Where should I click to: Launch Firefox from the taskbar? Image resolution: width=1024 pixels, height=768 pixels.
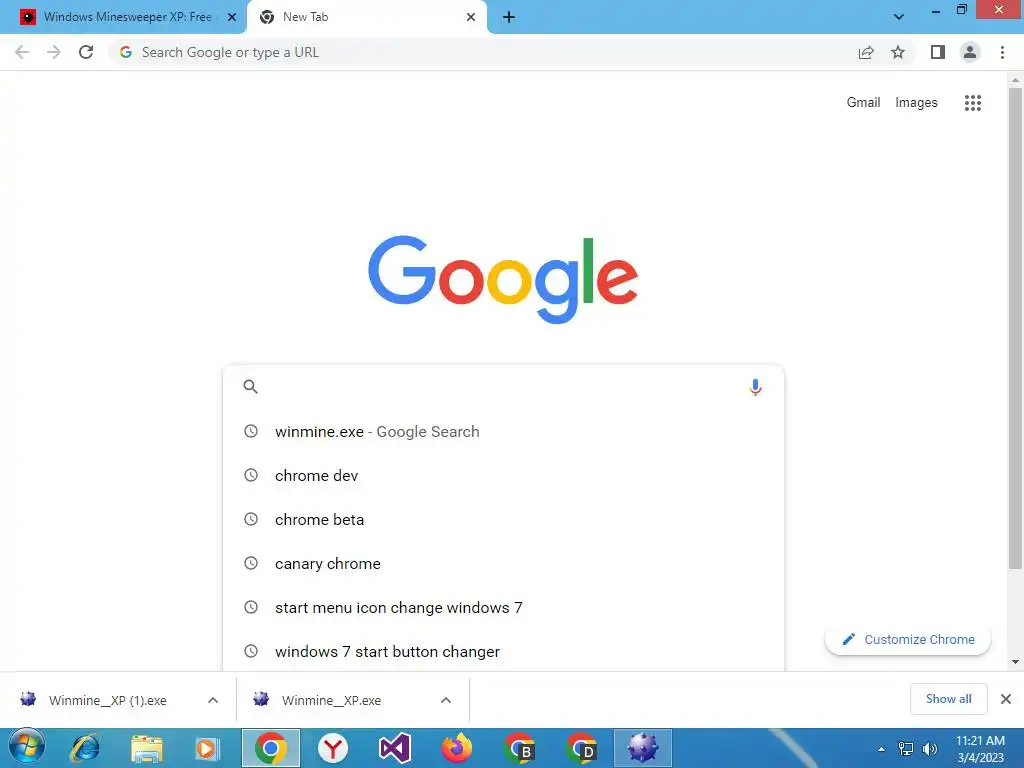456,748
